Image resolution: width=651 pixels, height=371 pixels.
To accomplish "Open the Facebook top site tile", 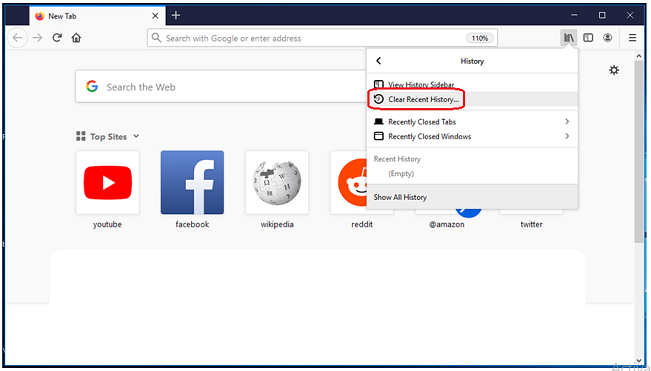I will point(192,183).
